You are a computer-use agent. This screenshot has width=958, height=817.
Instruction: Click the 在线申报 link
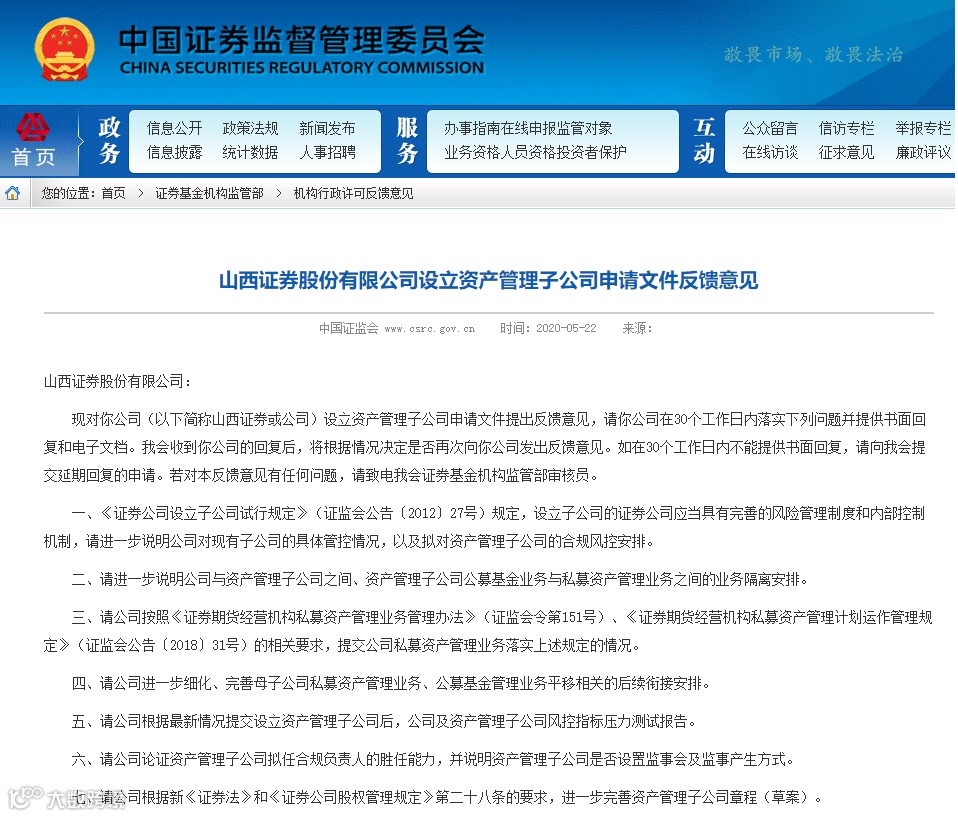pos(528,128)
